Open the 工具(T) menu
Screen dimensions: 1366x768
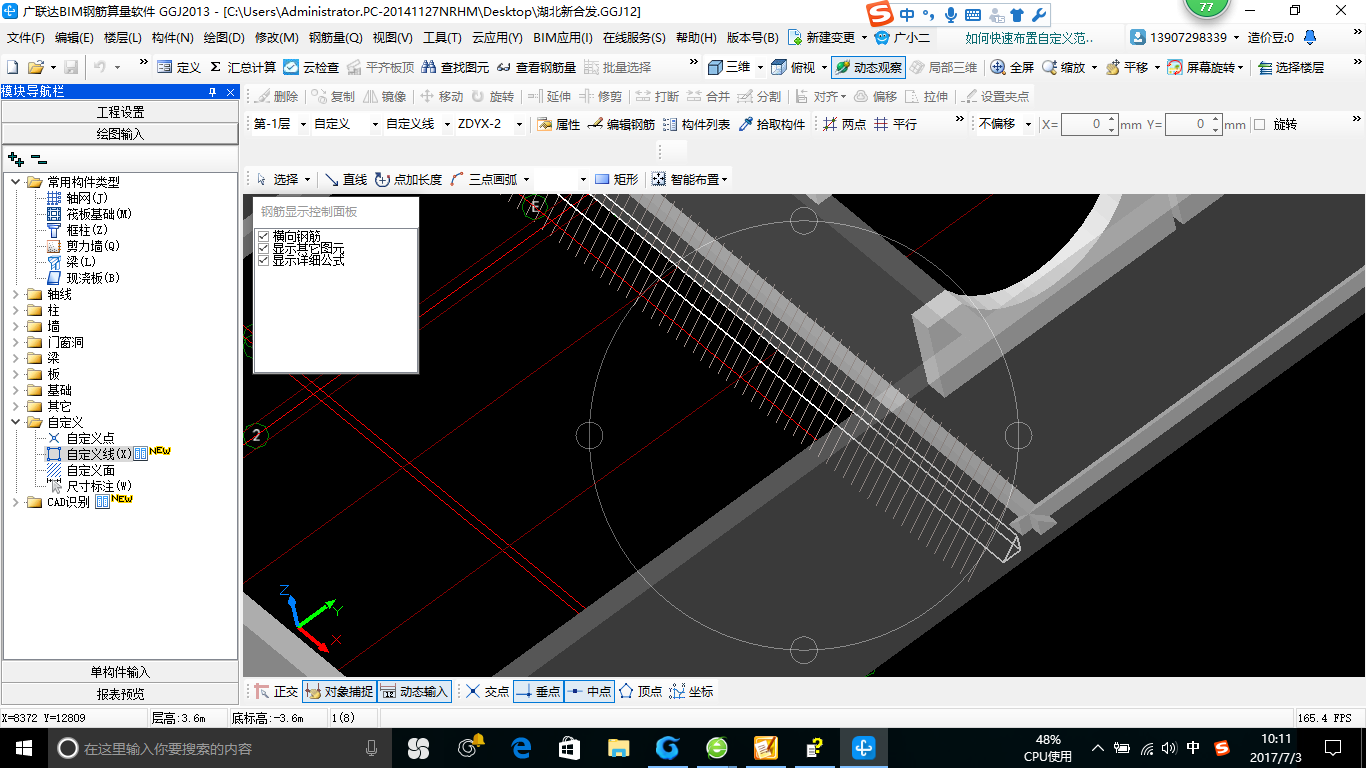click(442, 38)
